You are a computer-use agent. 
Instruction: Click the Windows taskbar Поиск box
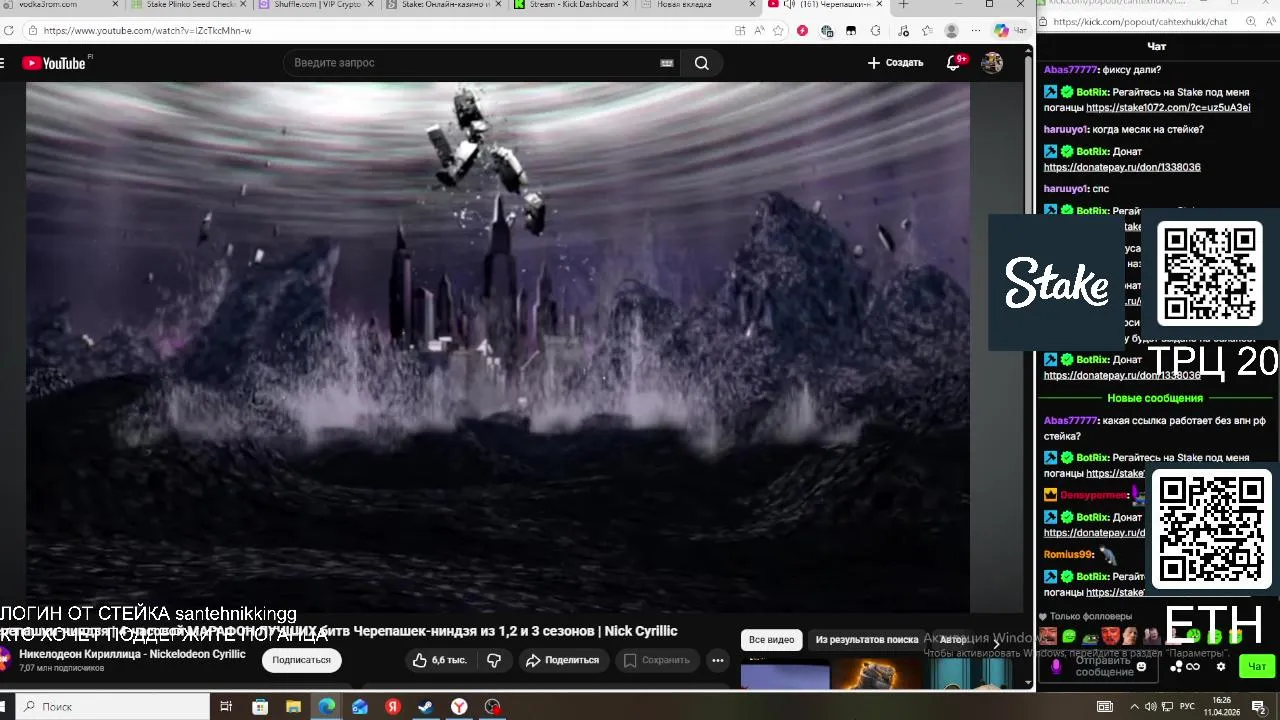(x=112, y=707)
